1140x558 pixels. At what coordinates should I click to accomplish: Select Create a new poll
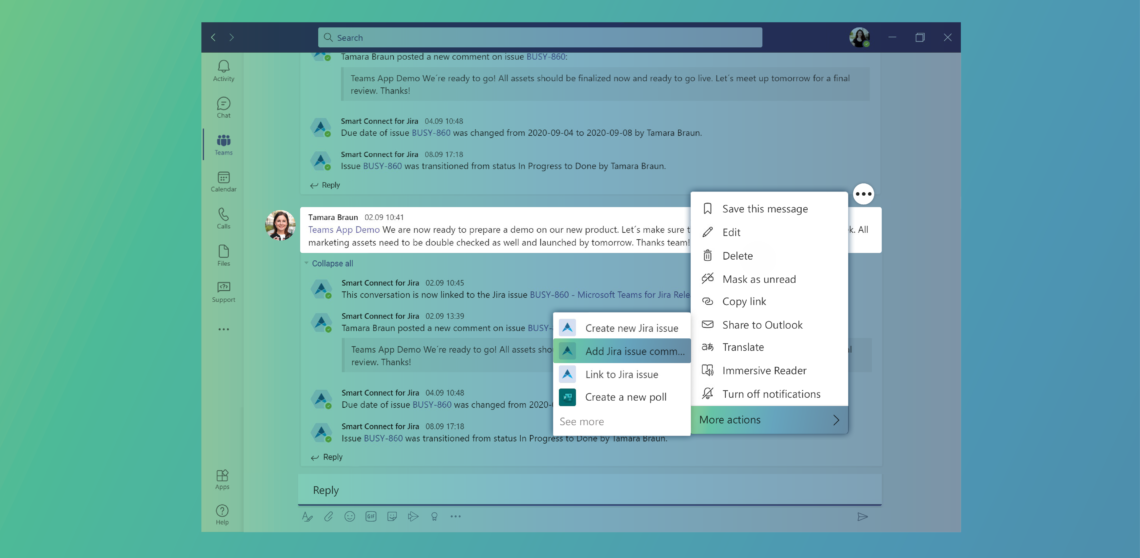pos(622,396)
